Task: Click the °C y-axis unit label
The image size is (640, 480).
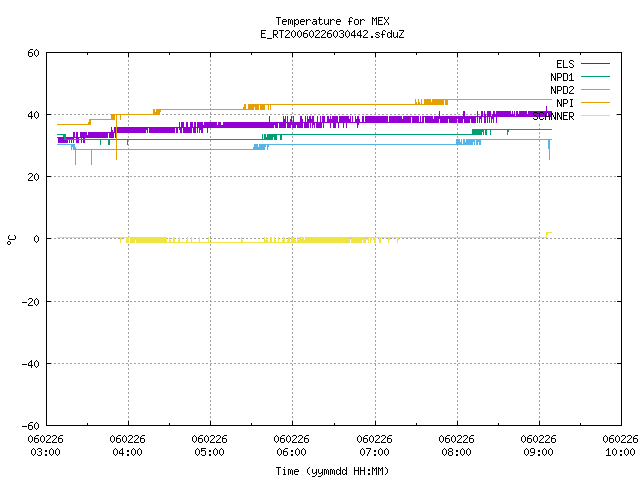Action: pos(12,240)
